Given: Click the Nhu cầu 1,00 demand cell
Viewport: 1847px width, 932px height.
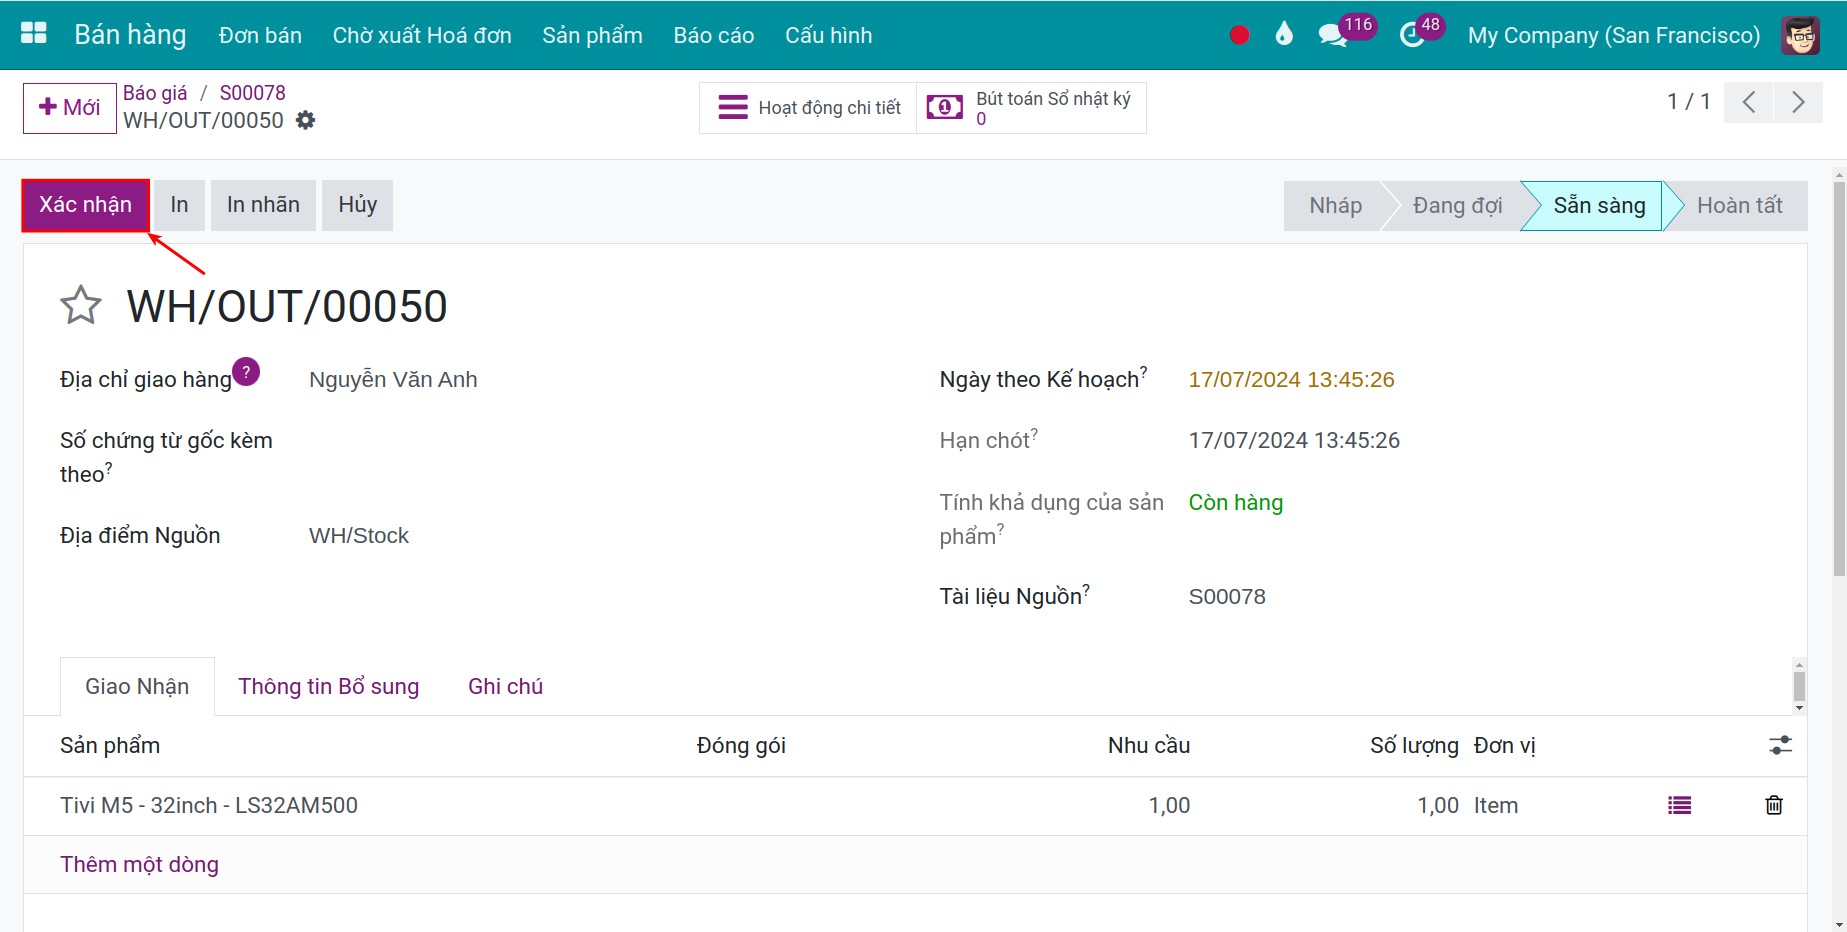Looking at the screenshot, I should tap(1169, 805).
